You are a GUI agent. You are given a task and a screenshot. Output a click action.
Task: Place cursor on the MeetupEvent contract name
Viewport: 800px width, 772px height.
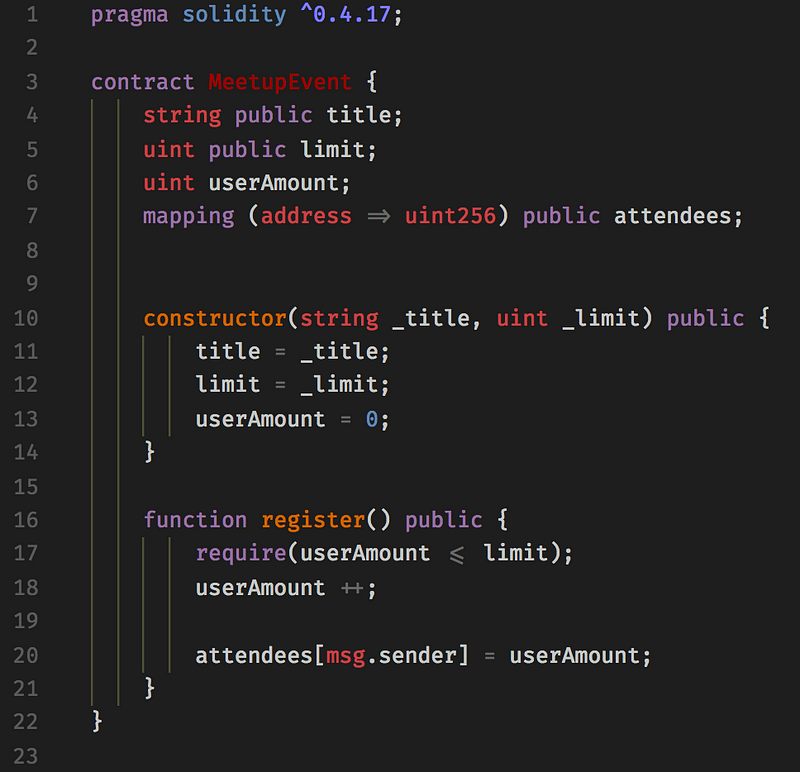point(280,82)
